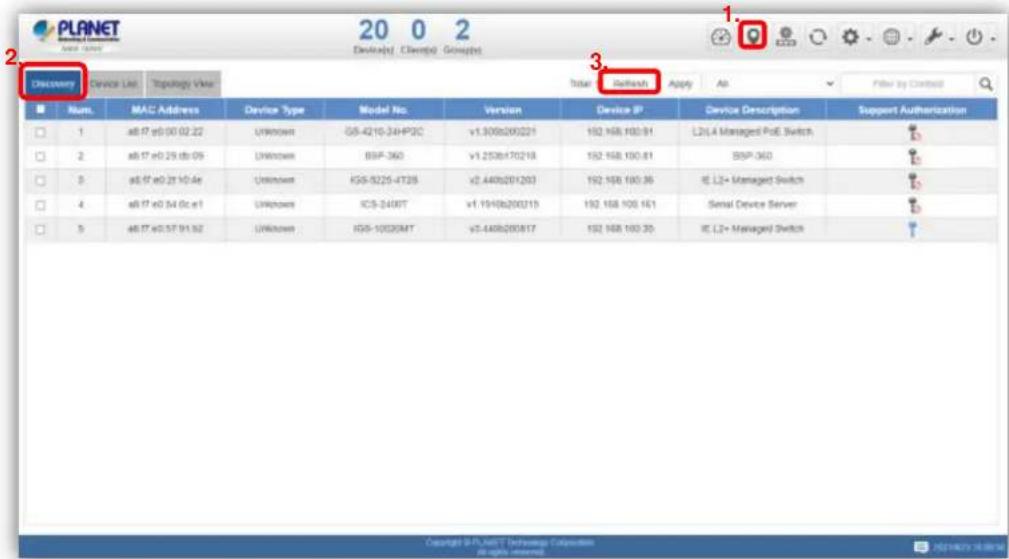1009x559 pixels.
Task: Select MAC address ending 0c:e1
Action: click(165, 205)
